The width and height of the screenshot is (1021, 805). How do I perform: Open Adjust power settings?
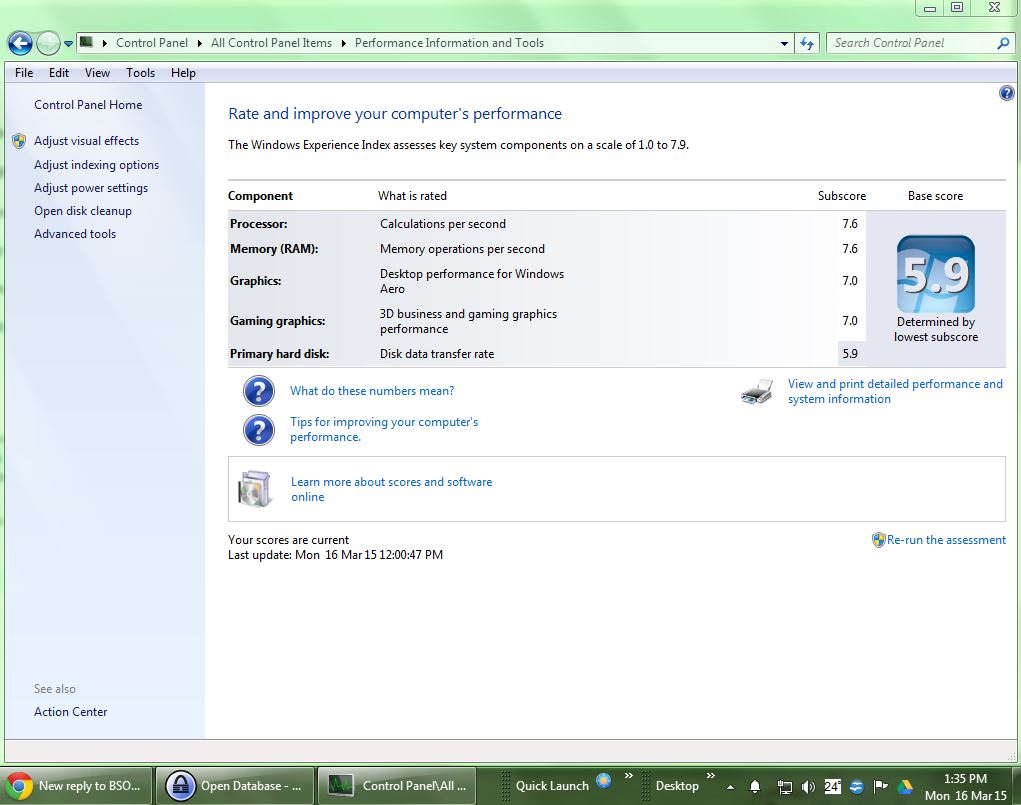coord(91,188)
